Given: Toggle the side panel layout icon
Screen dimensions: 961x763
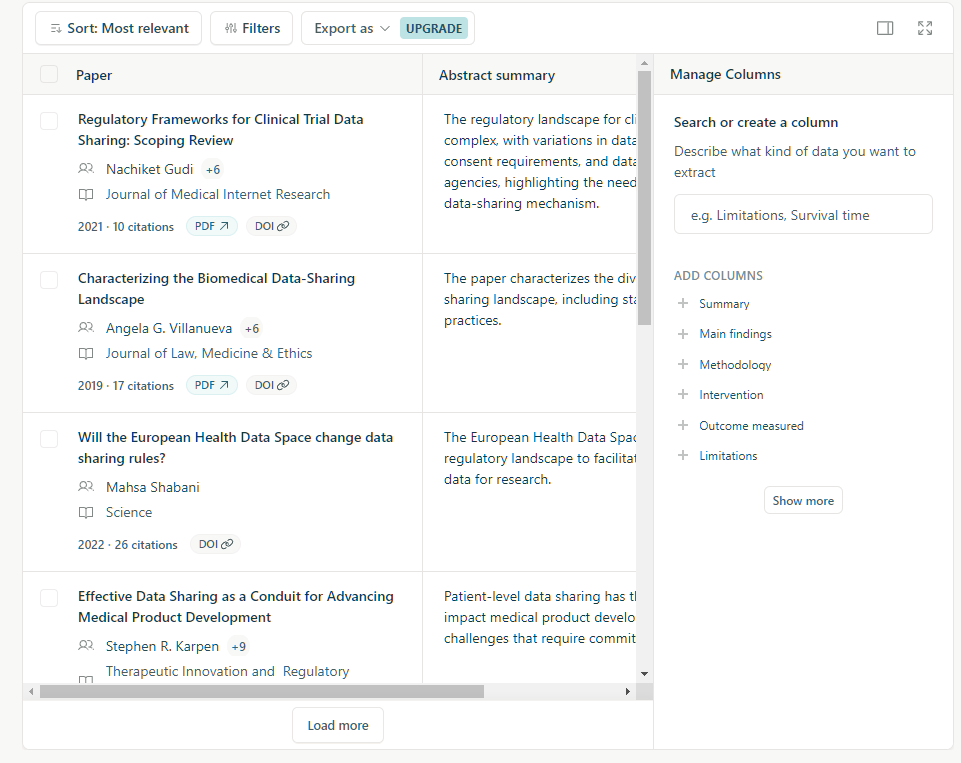Looking at the screenshot, I should (884, 28).
